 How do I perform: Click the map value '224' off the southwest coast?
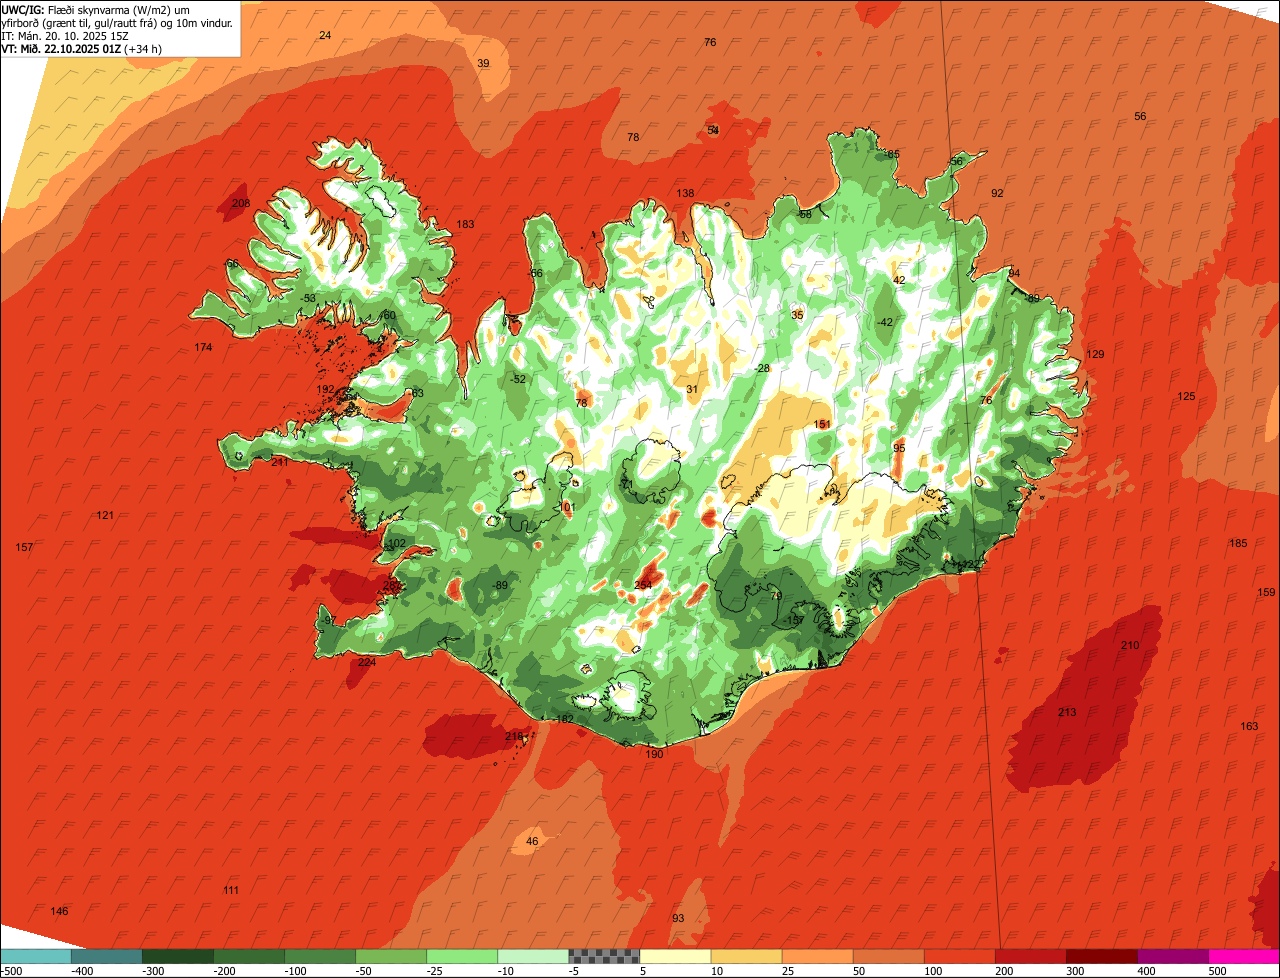[x=367, y=662]
